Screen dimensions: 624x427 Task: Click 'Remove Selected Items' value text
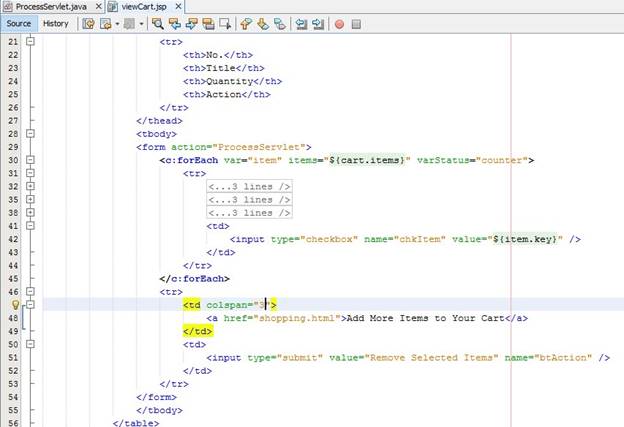[431, 357]
